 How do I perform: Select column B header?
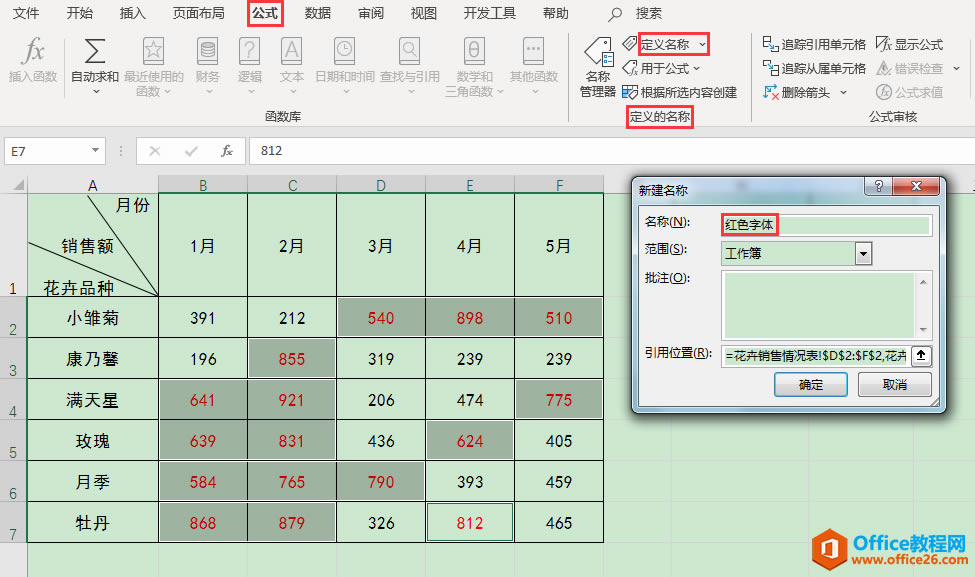click(x=203, y=185)
